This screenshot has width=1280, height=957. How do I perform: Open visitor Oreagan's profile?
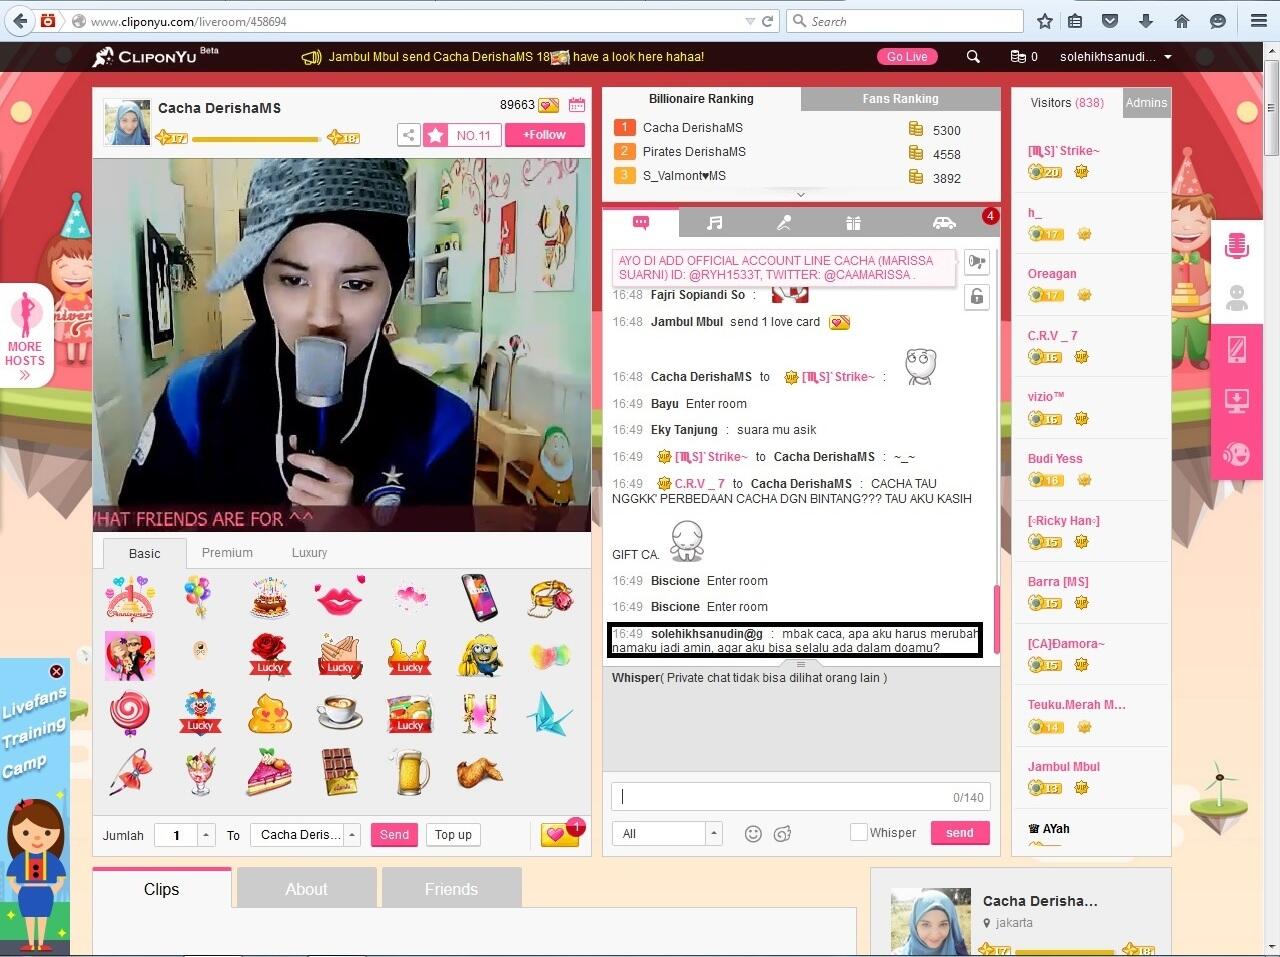coord(1052,274)
